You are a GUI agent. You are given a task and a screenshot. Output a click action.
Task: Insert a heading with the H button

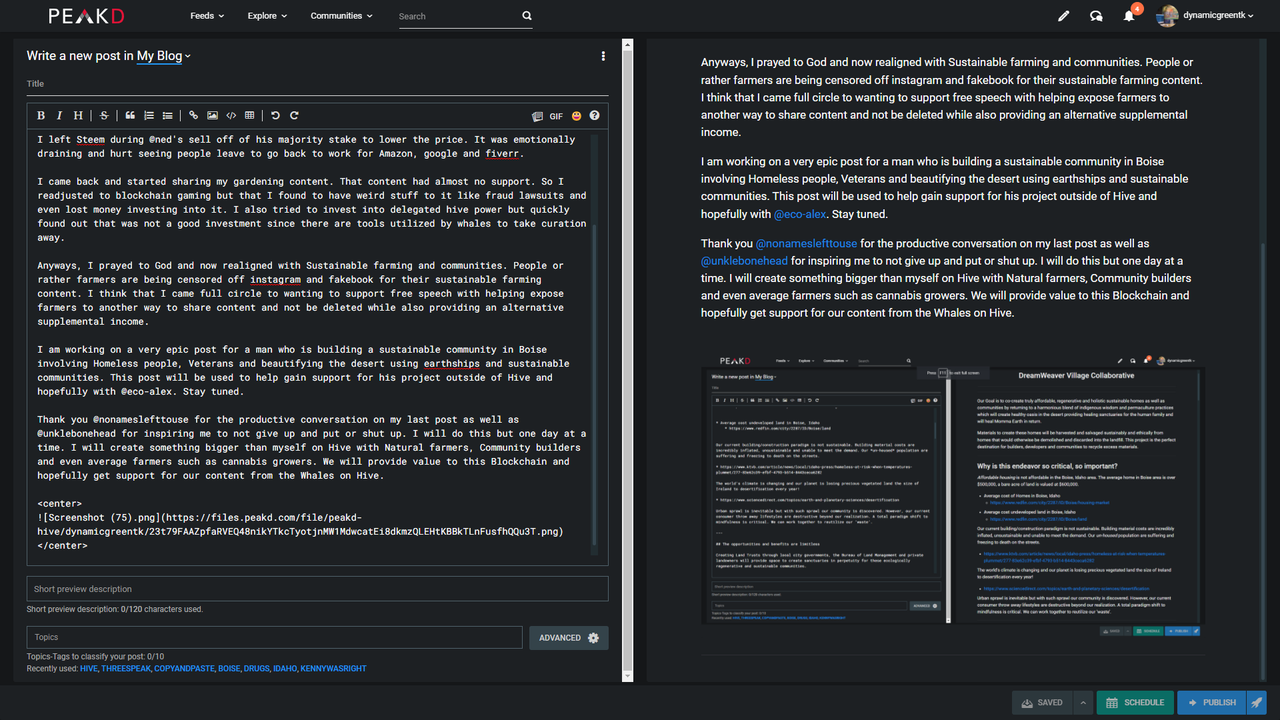[x=78, y=116]
